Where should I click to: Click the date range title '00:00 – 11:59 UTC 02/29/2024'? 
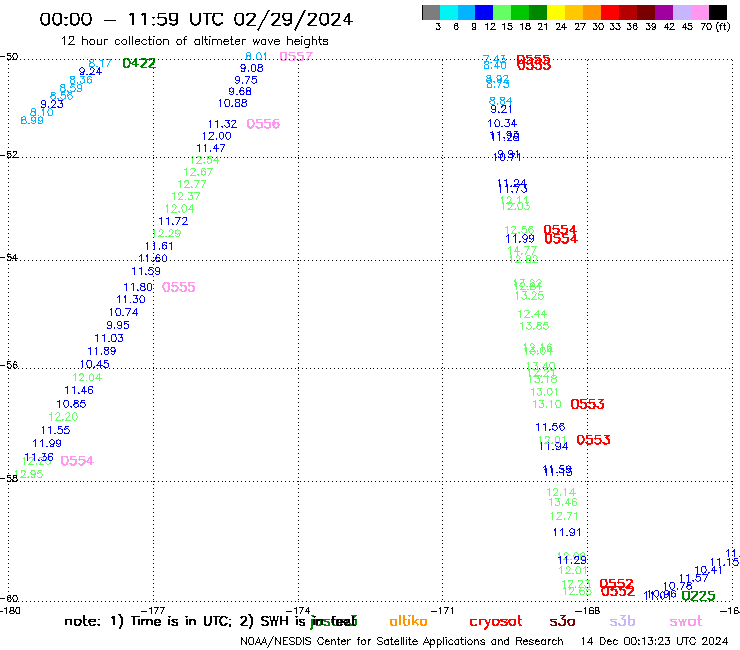coord(196,19)
